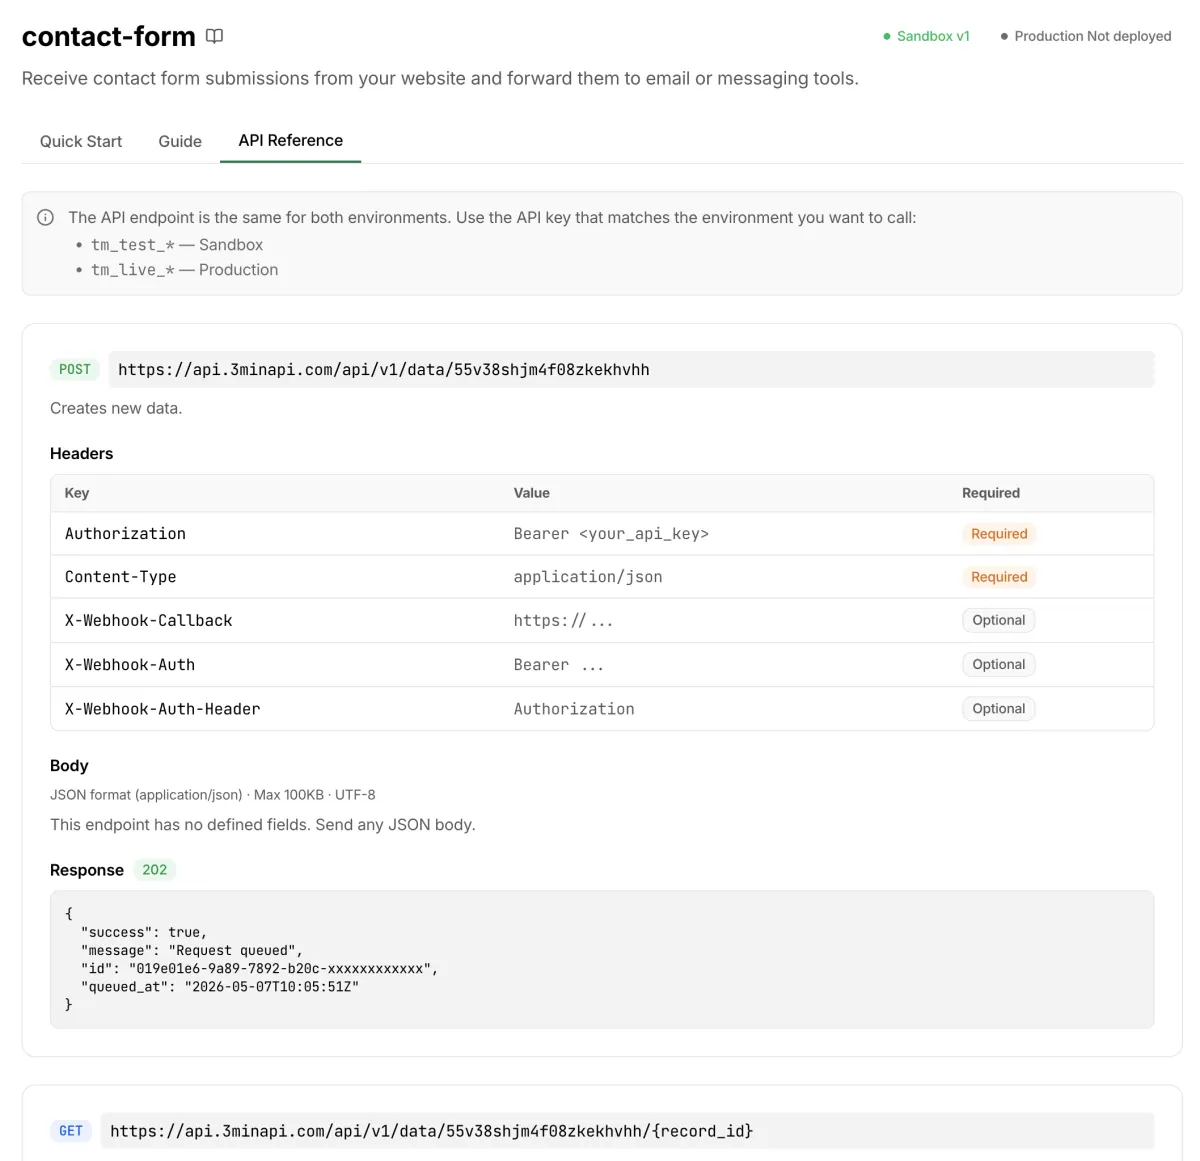Select the Content-Type header key
This screenshot has height=1161, width=1200.
point(121,577)
